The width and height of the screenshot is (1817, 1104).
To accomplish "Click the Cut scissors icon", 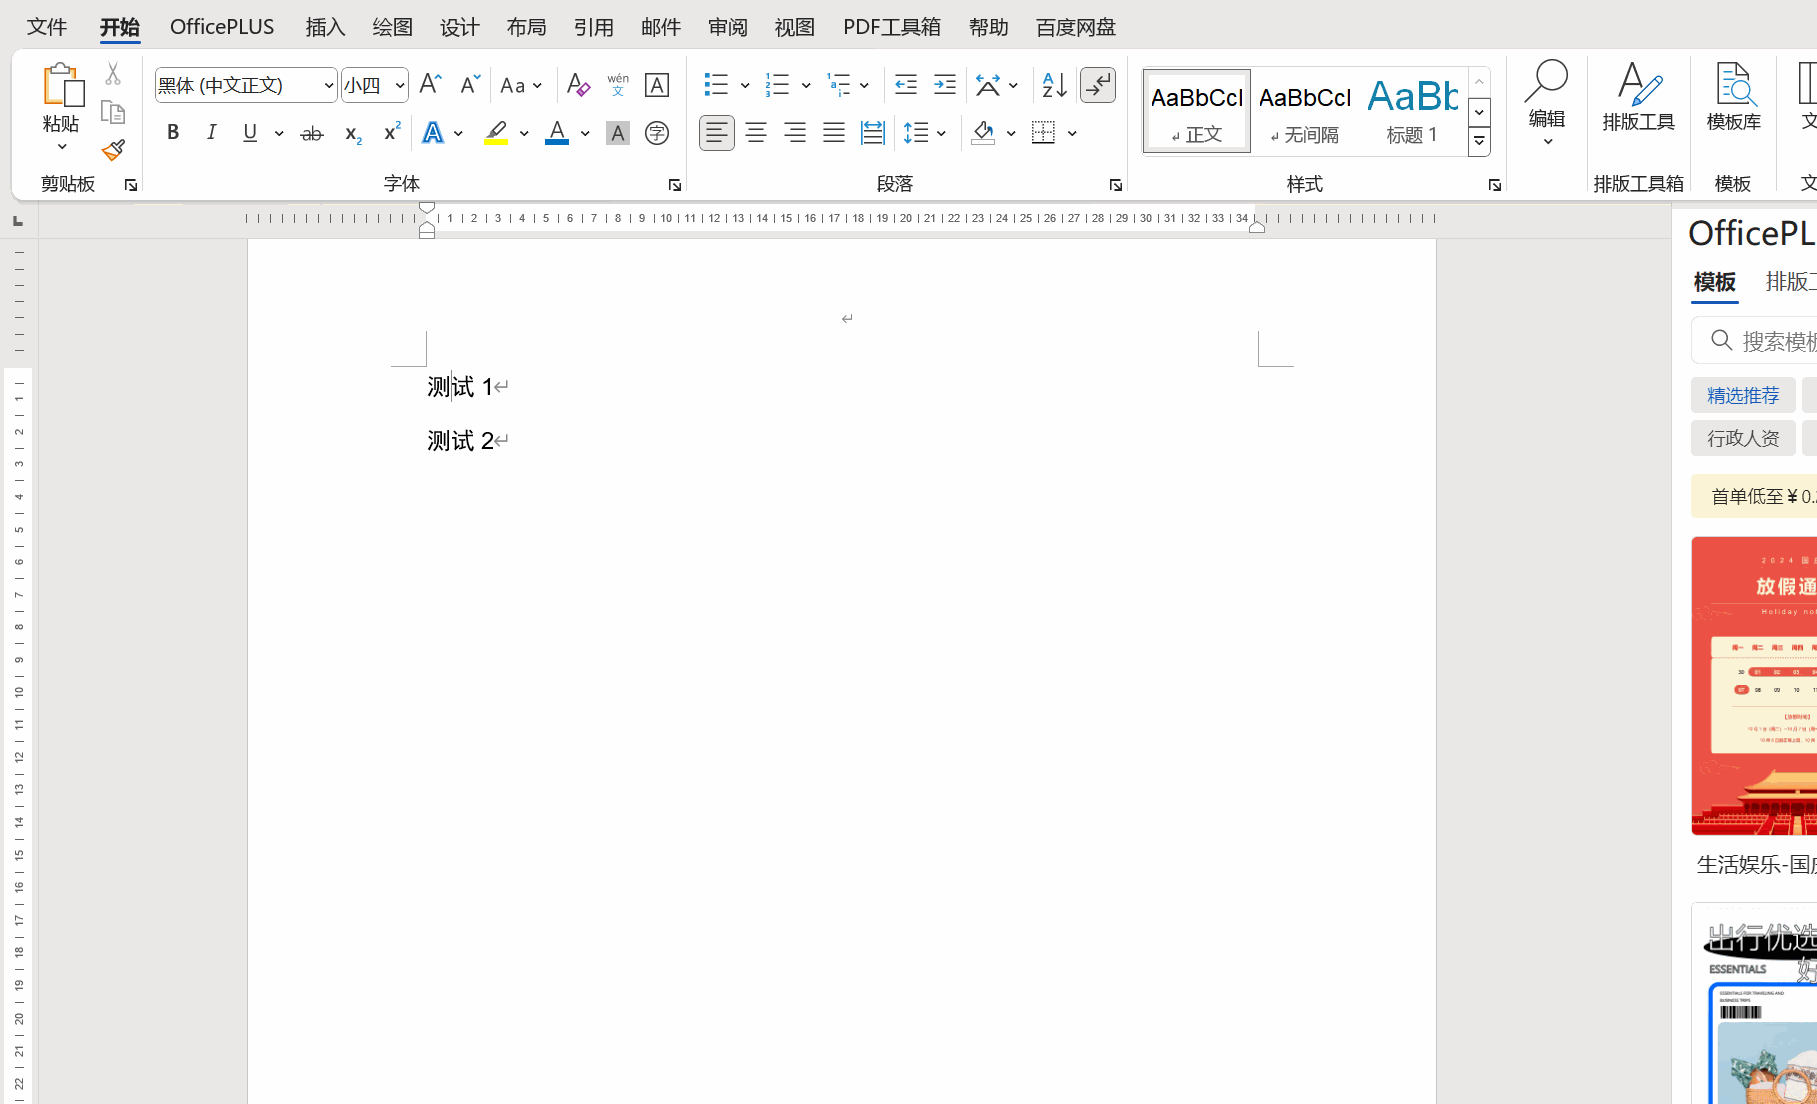I will click(x=113, y=74).
